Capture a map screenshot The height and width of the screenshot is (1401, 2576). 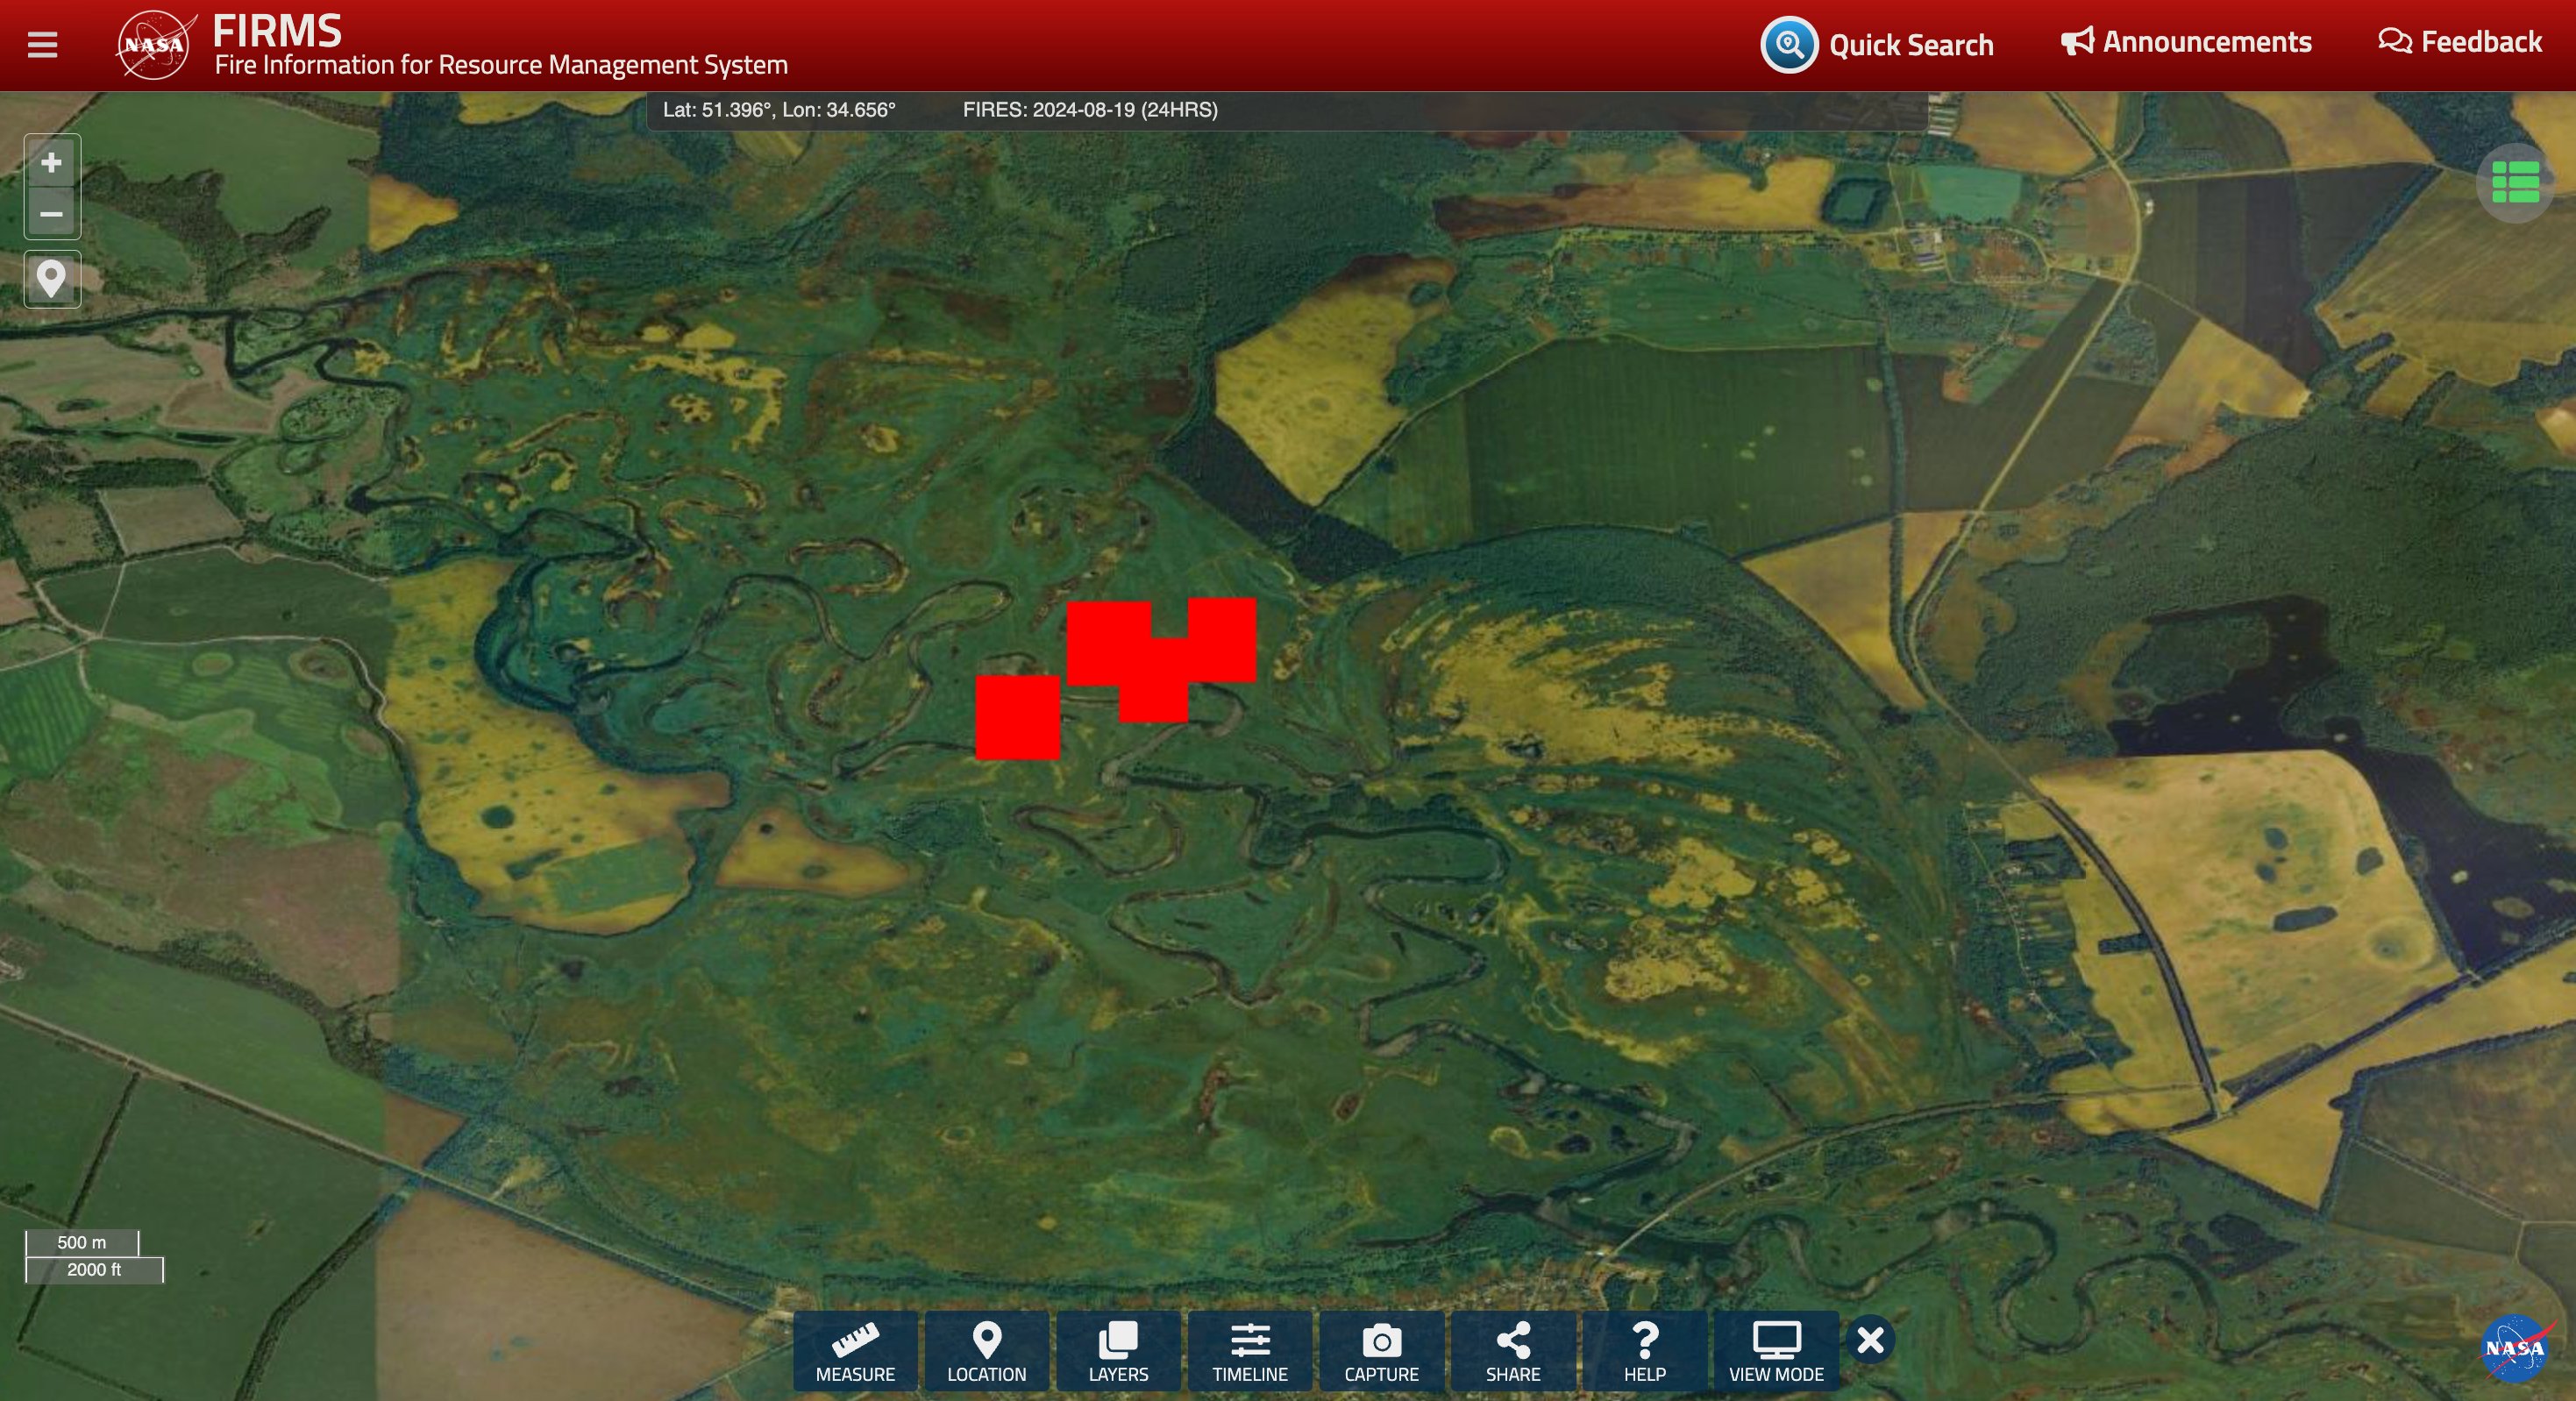(1381, 1351)
